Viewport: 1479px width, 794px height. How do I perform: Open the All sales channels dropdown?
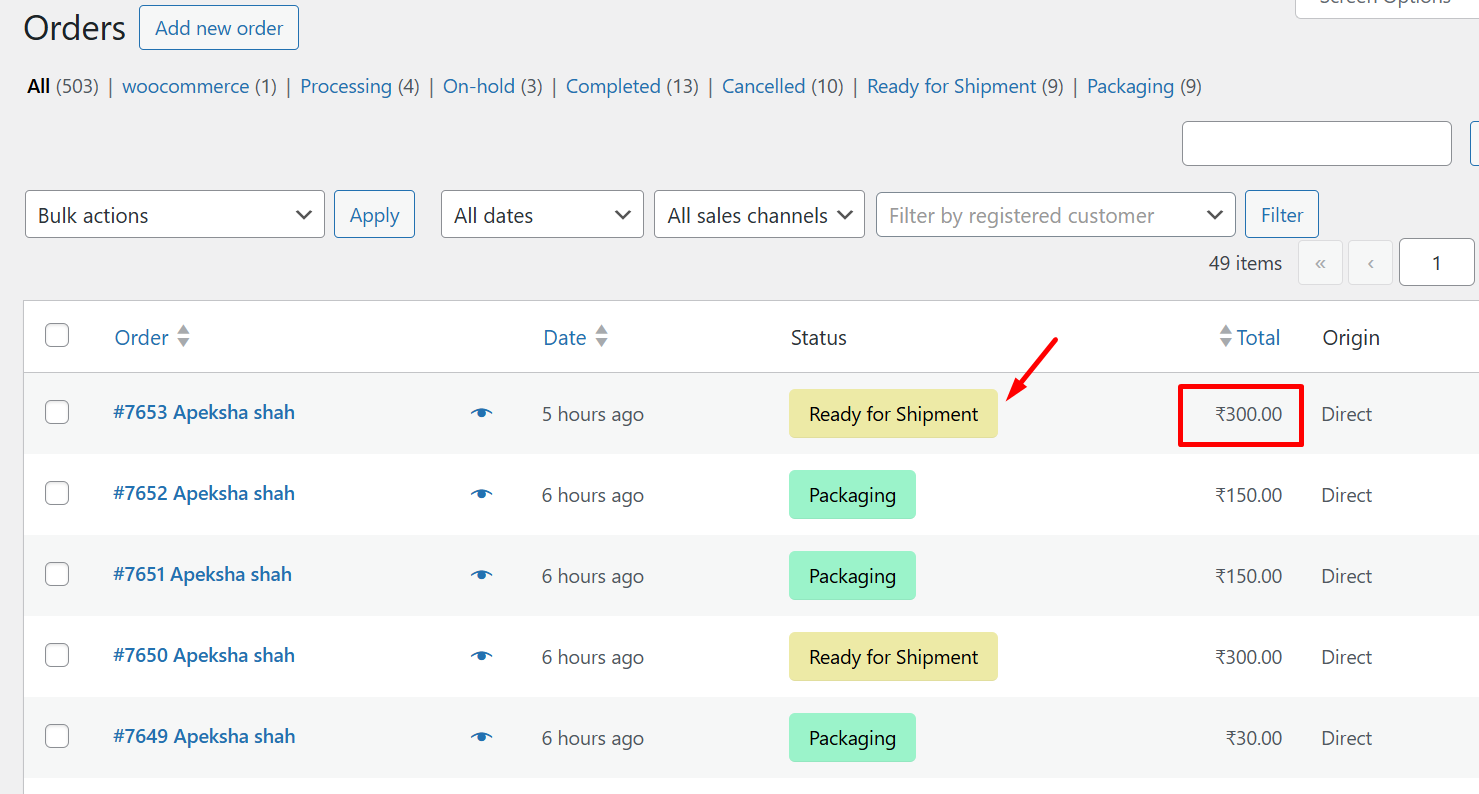click(758, 215)
